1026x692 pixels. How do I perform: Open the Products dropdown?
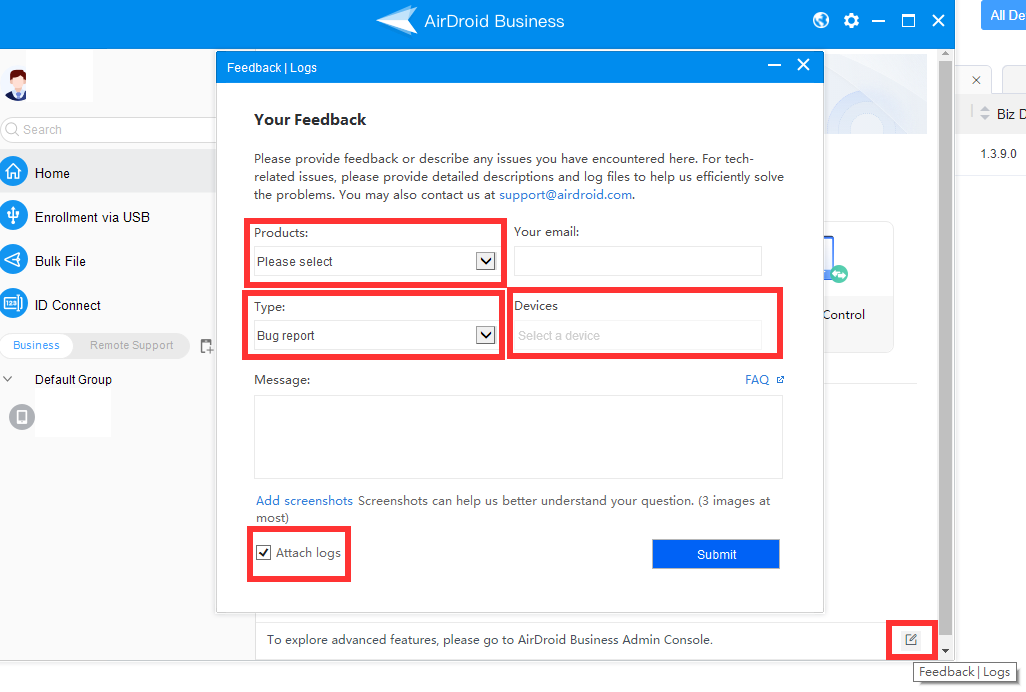[x=374, y=261]
